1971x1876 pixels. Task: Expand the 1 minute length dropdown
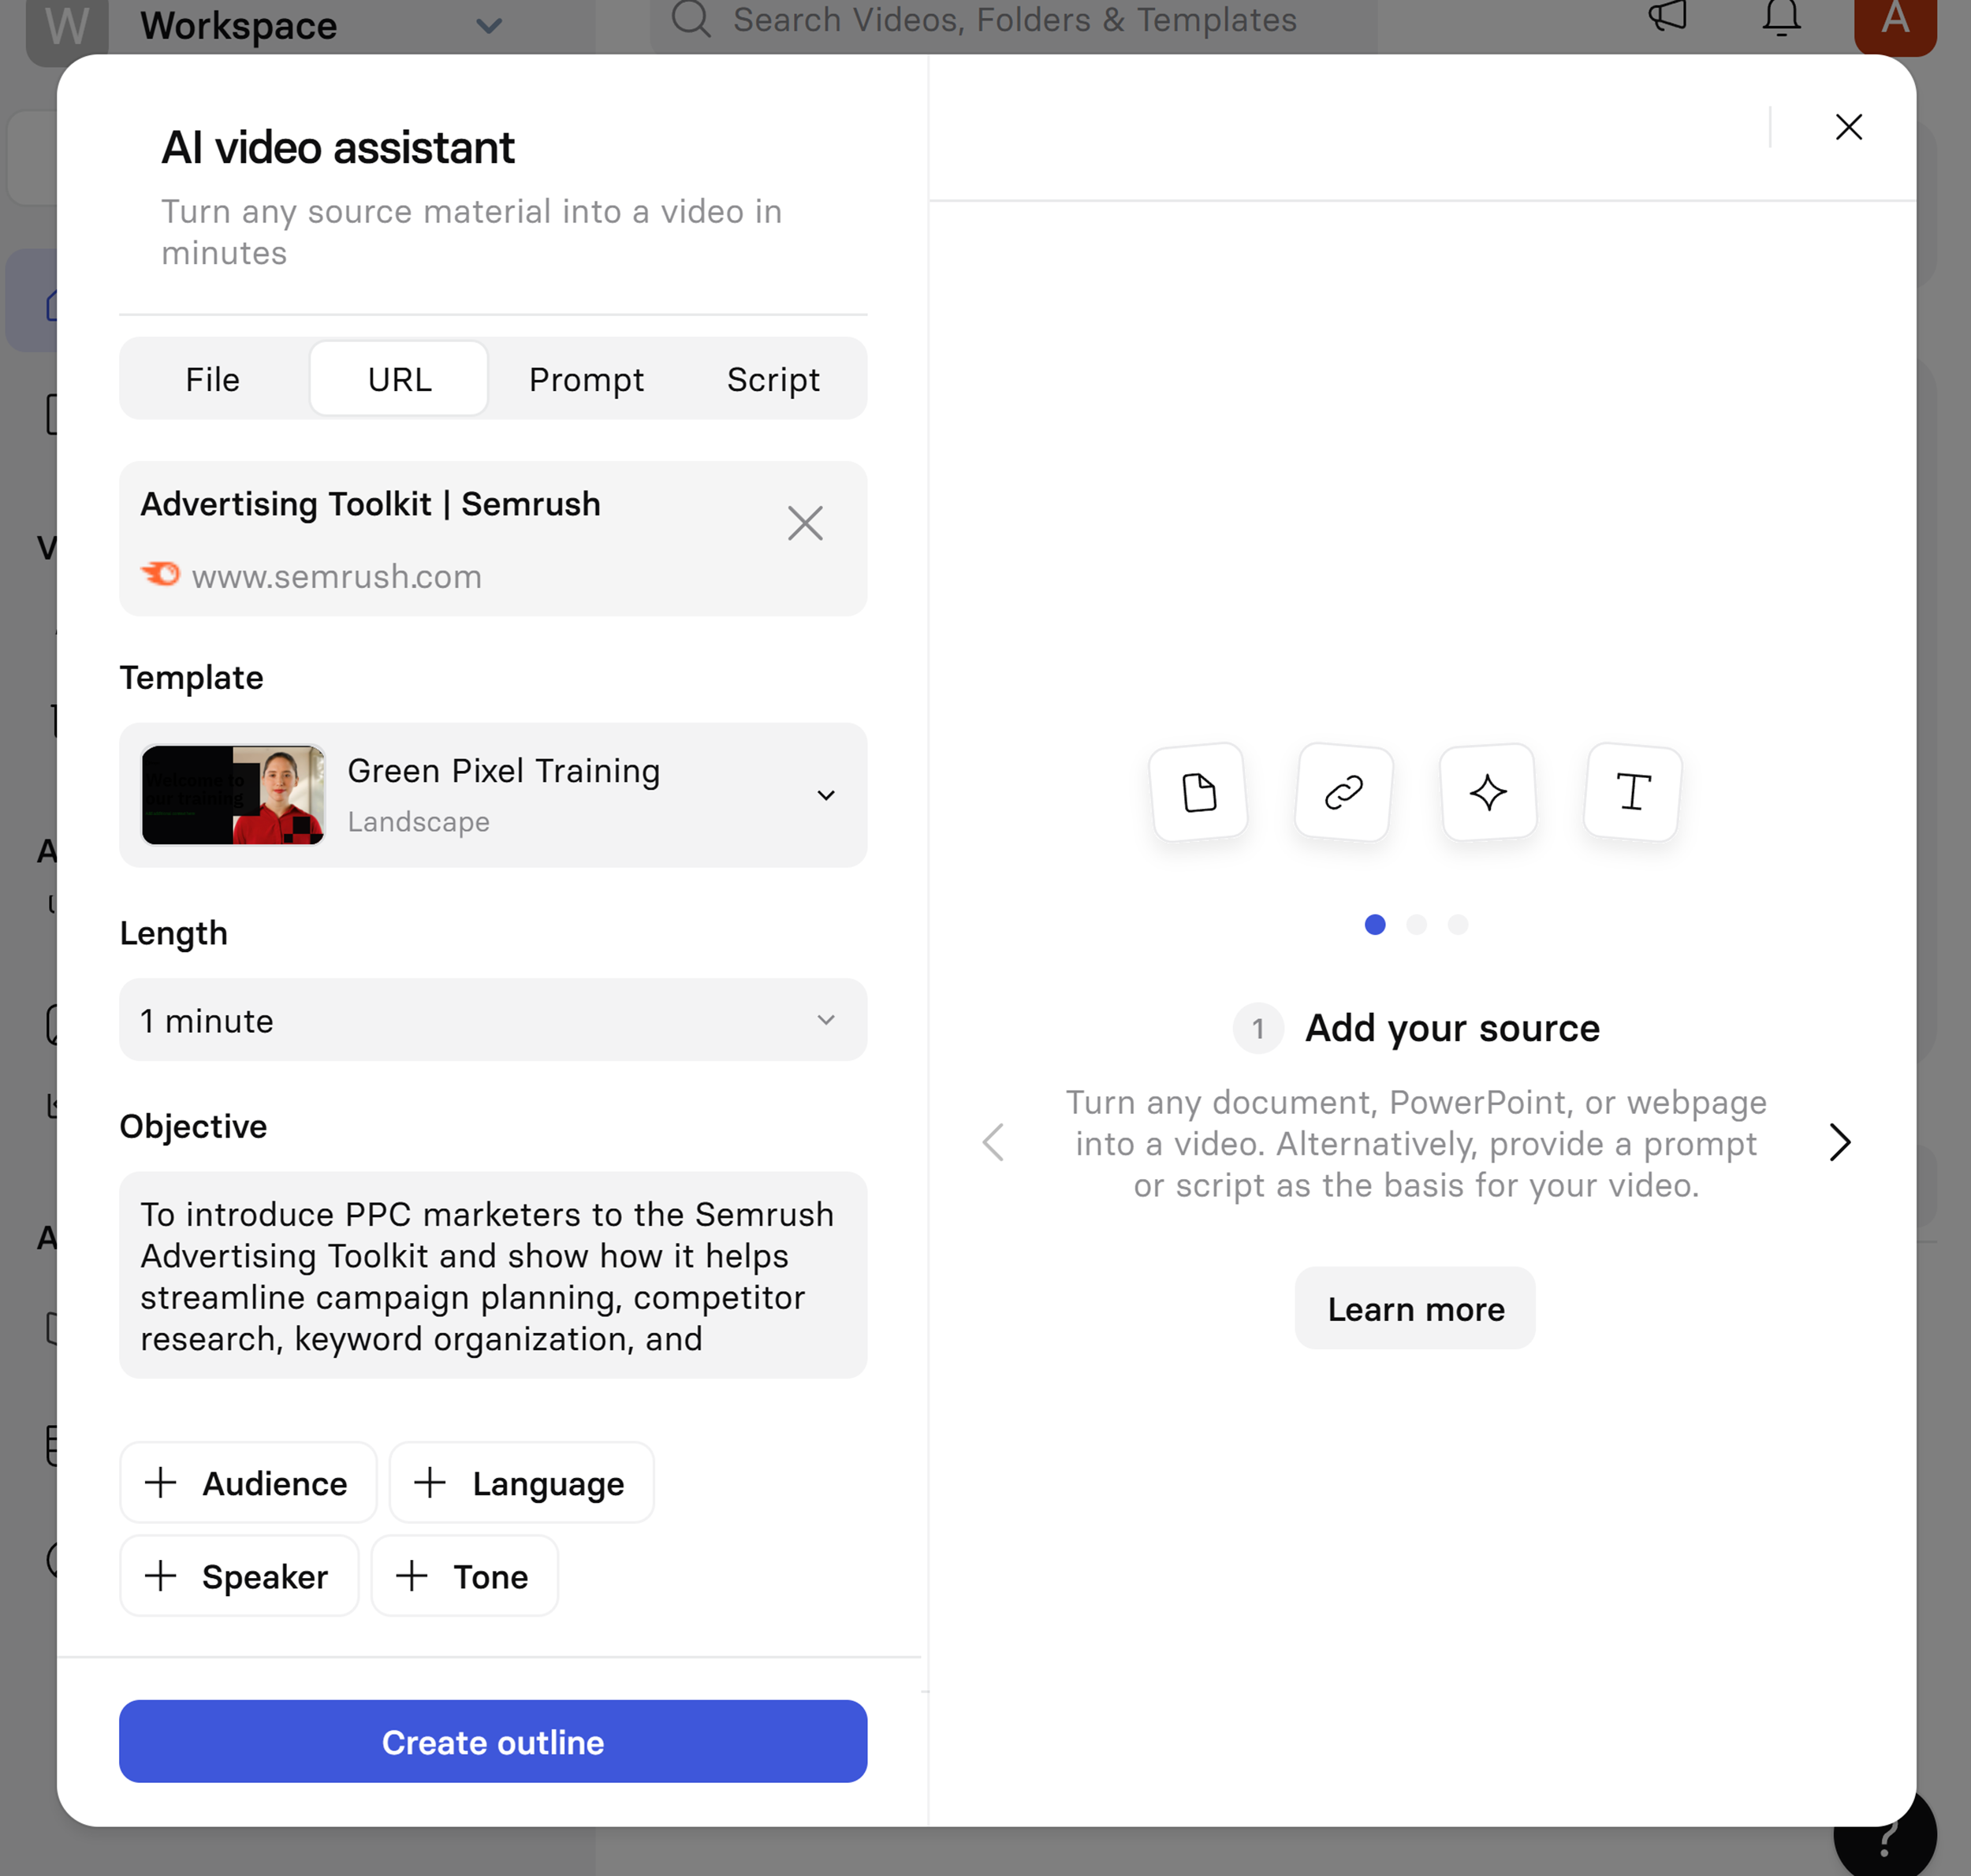point(493,1020)
